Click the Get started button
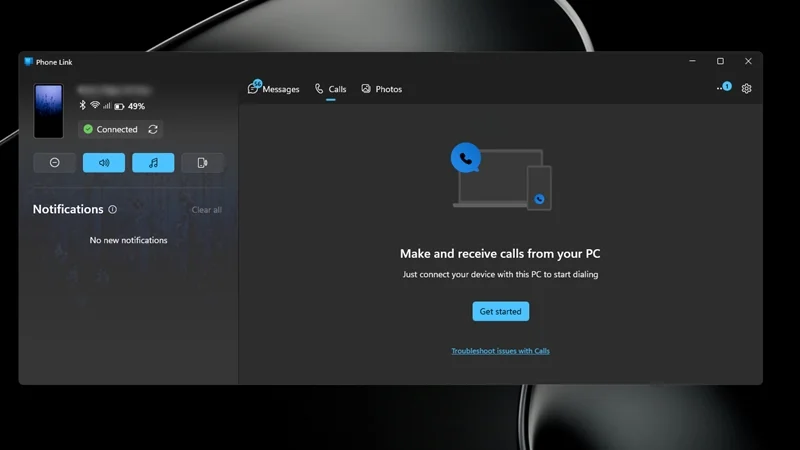Viewport: 800px width, 450px height. 501,311
